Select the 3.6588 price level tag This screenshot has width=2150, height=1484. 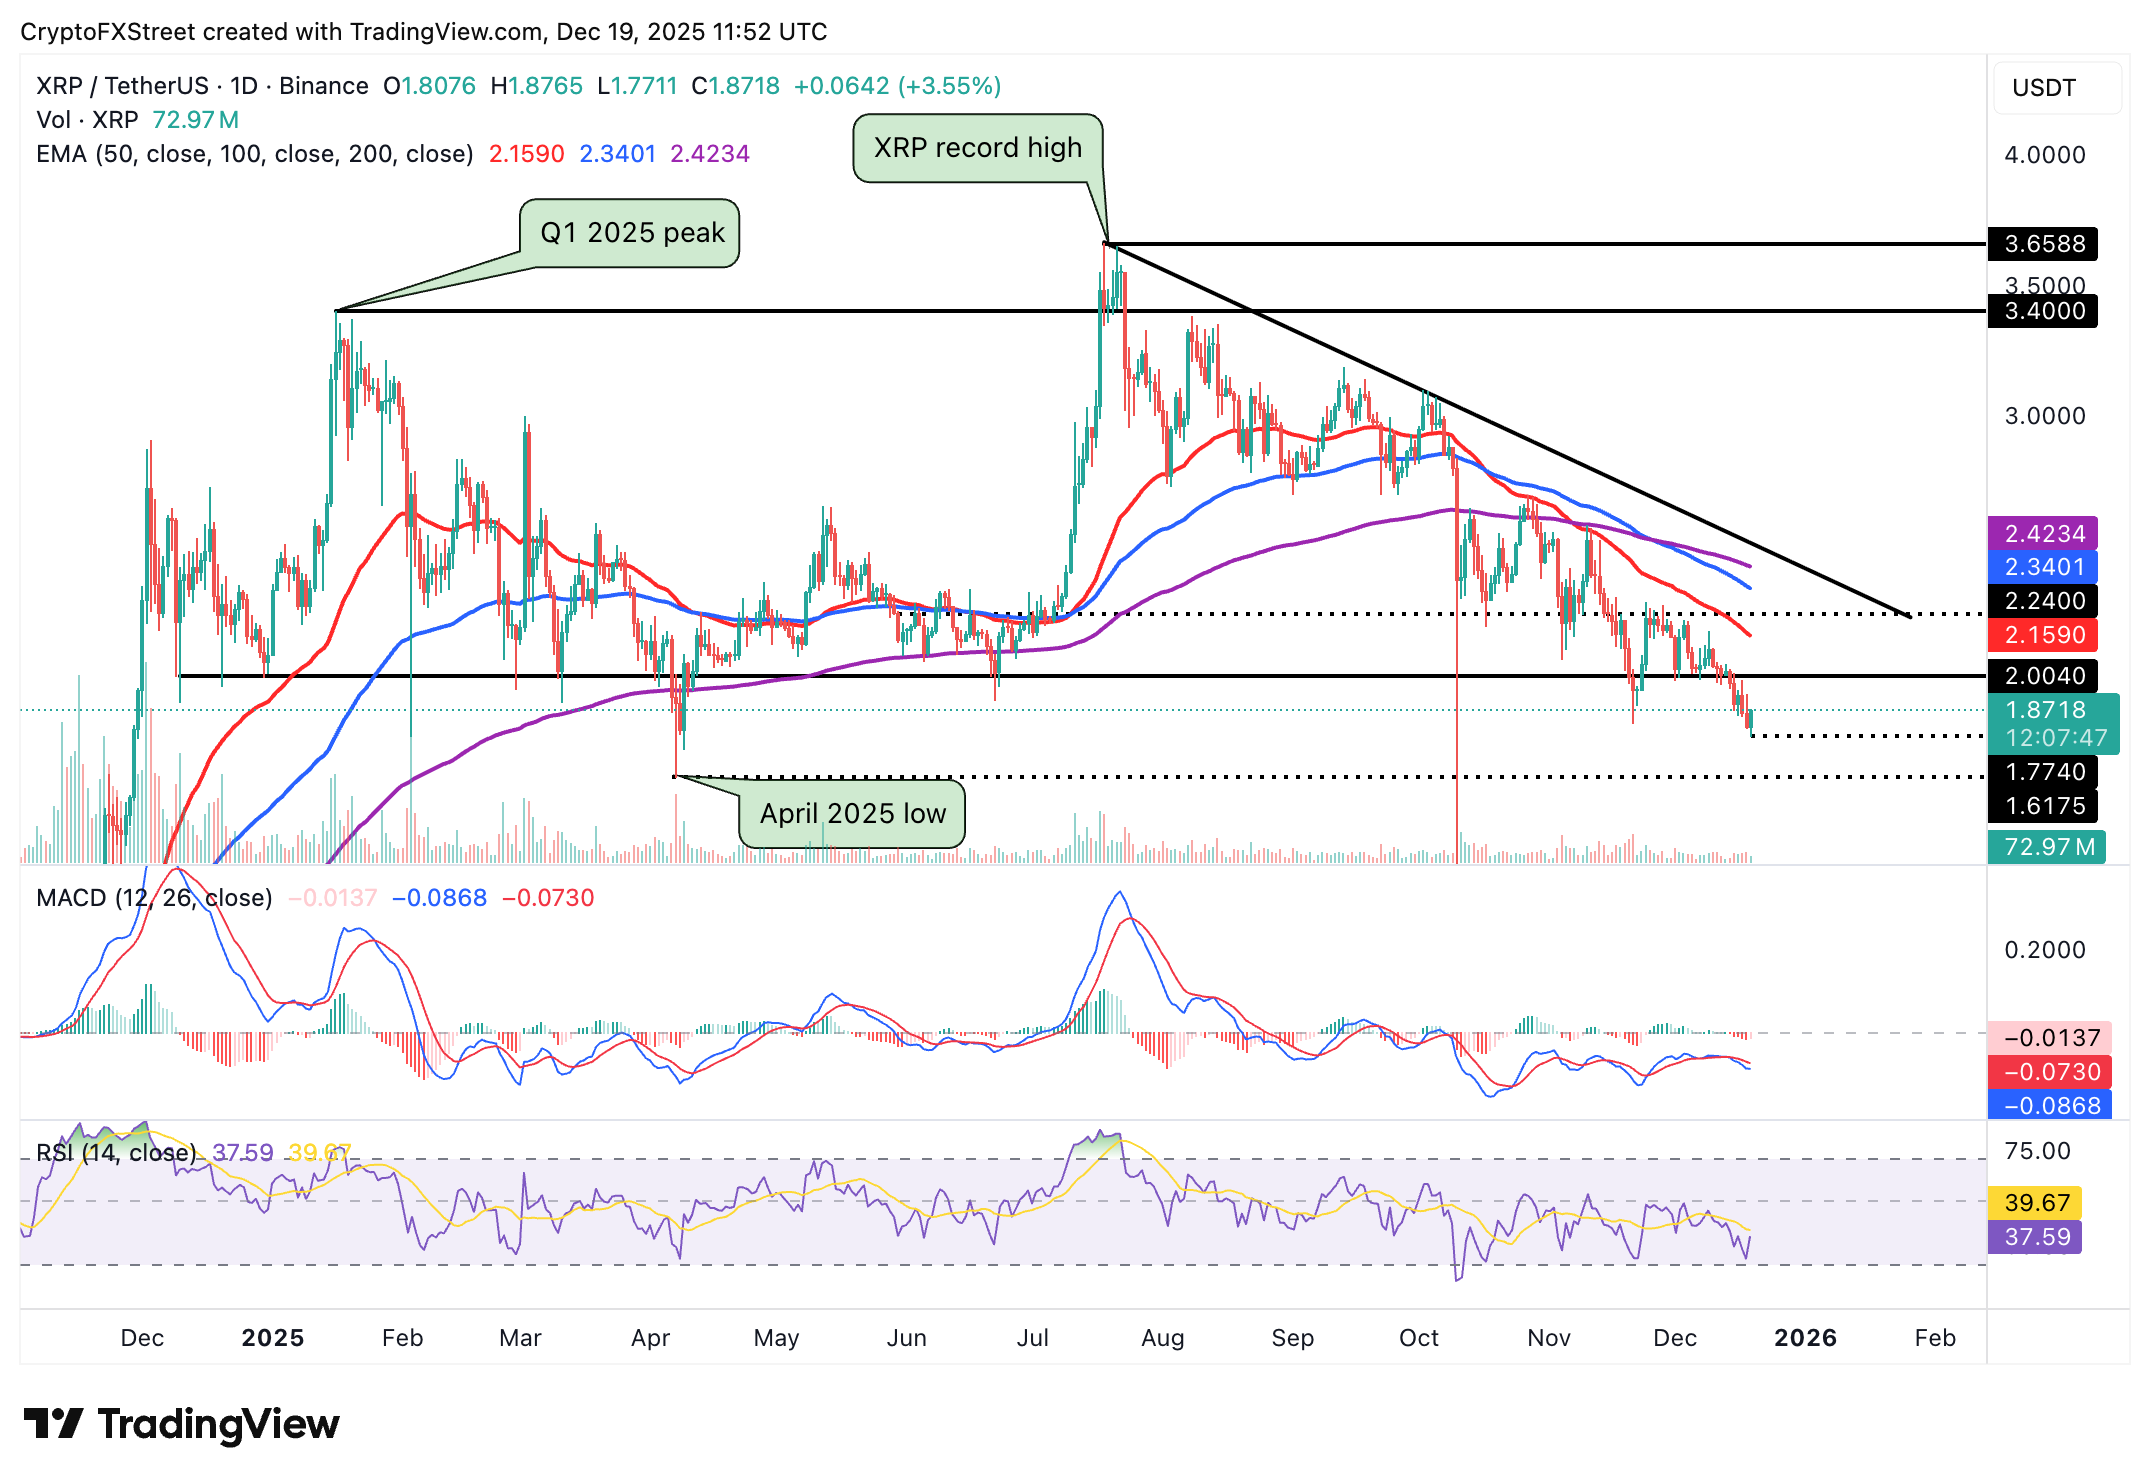click(x=2043, y=244)
